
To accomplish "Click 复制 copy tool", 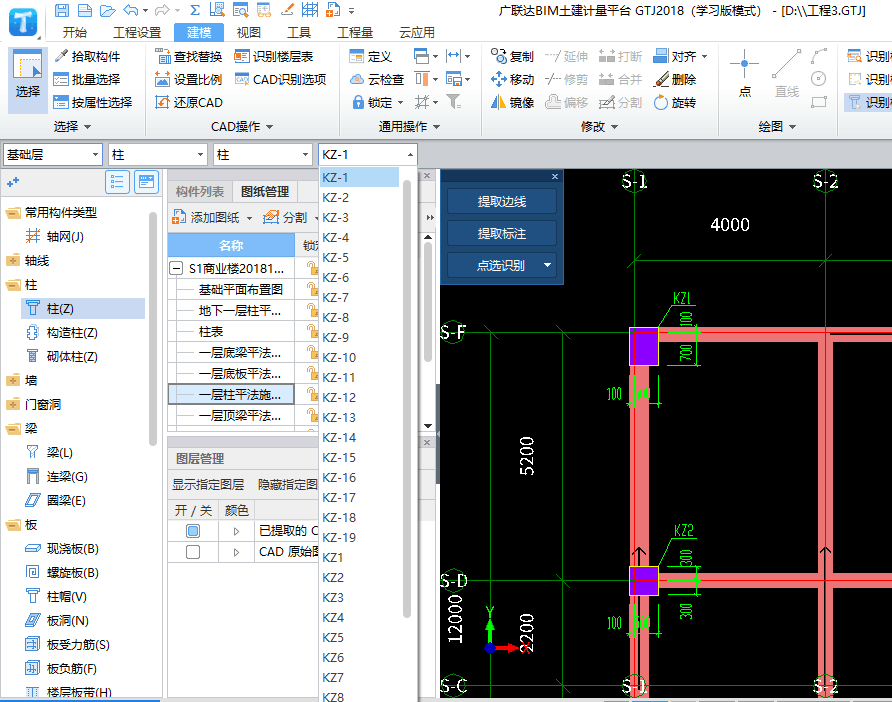I will point(513,56).
